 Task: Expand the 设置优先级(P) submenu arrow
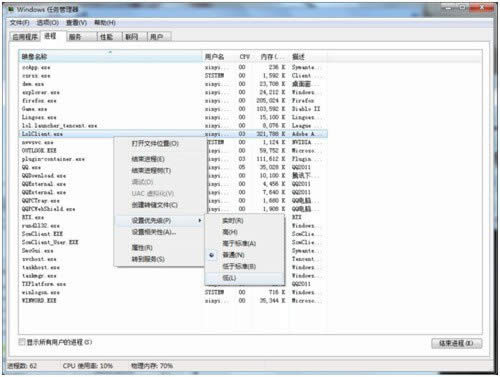[199, 220]
